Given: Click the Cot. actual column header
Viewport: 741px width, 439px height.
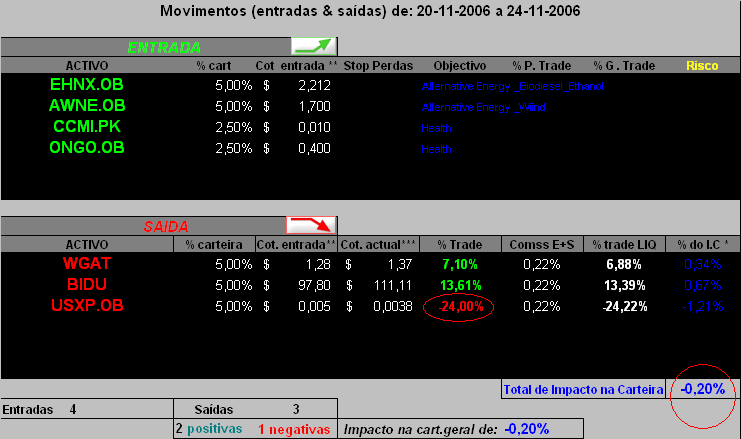Looking at the screenshot, I should (x=378, y=244).
